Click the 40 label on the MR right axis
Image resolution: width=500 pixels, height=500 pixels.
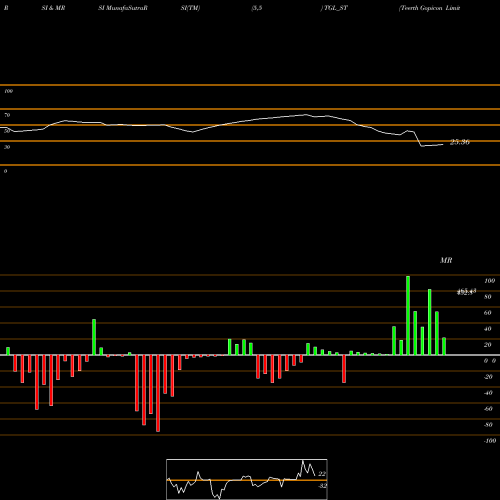coord(488,329)
